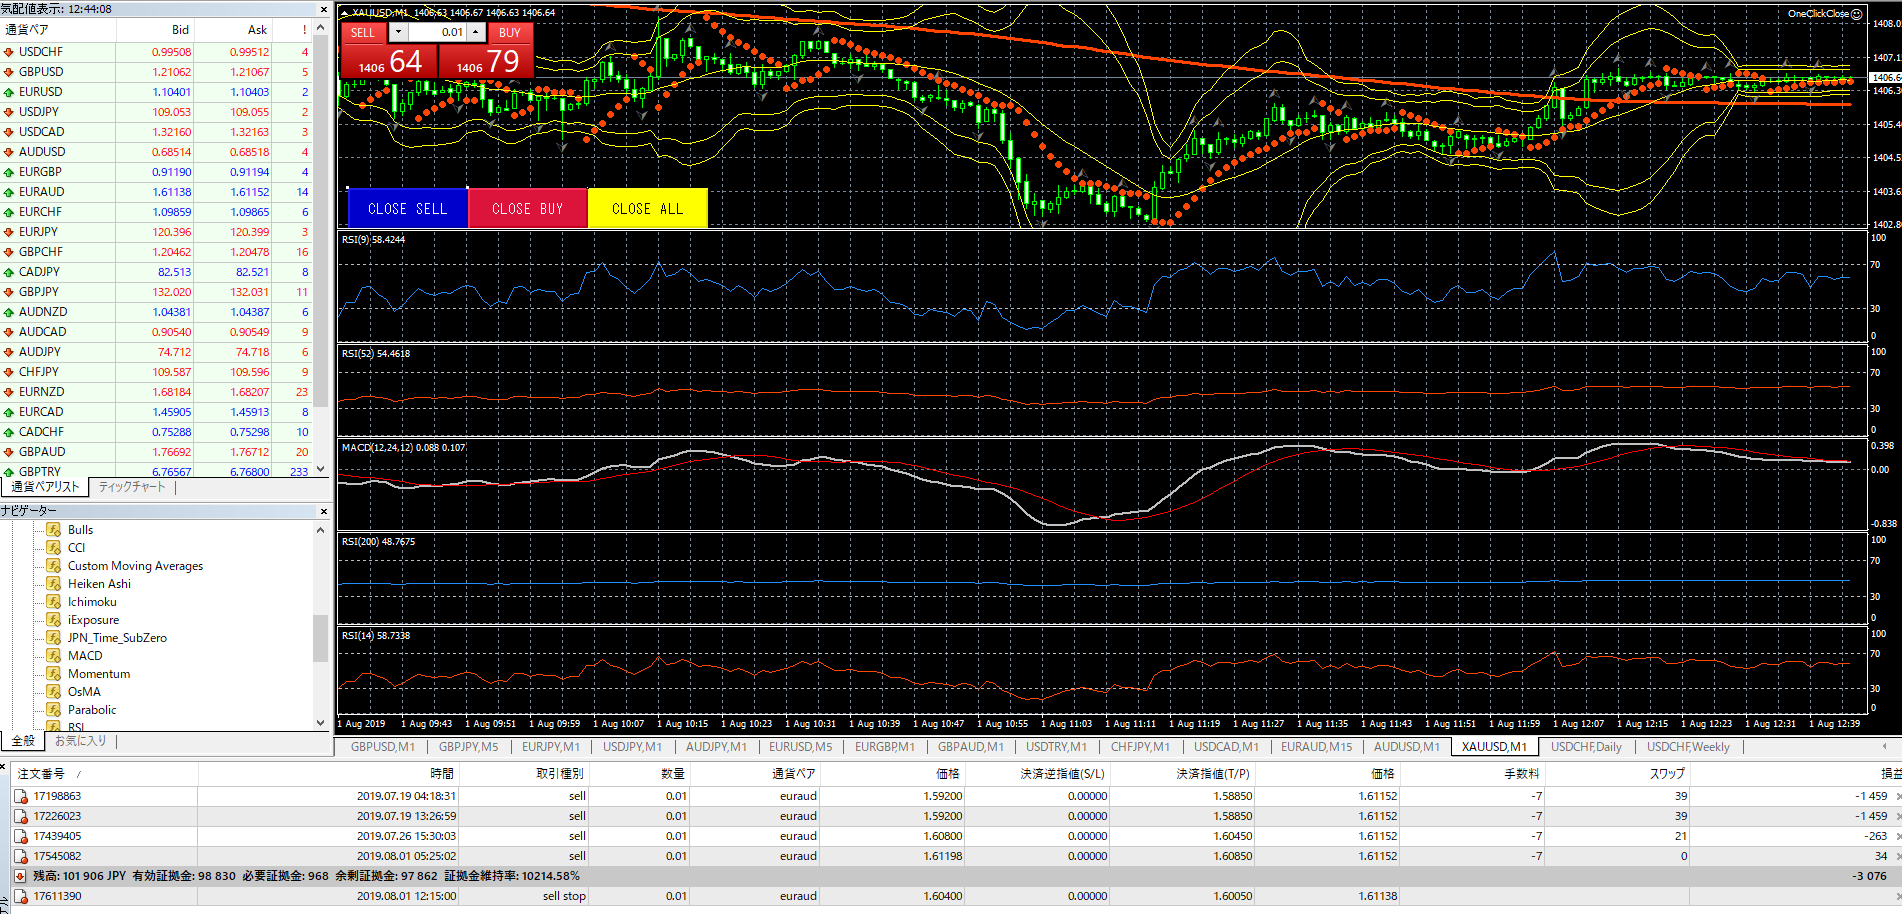Click the red down-arrow icon beside USDCHF

click(x=9, y=52)
